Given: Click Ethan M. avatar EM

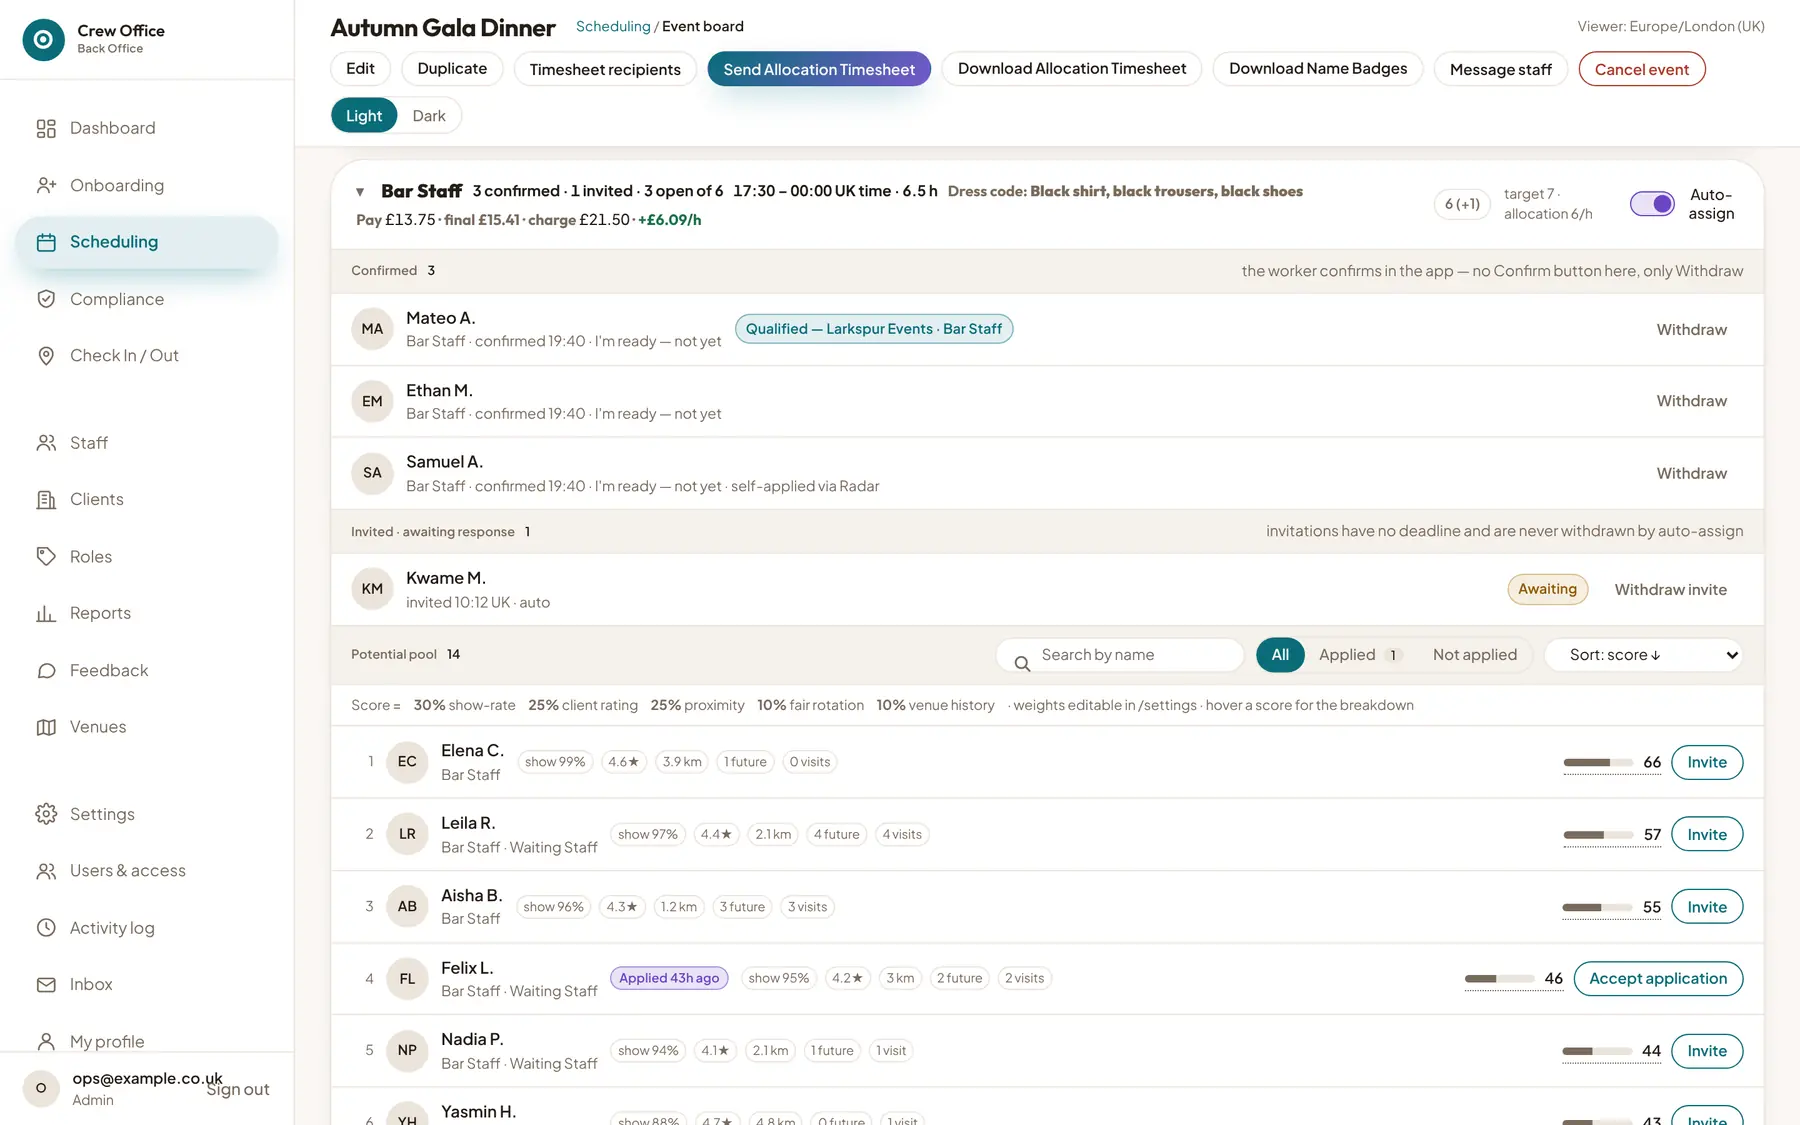Looking at the screenshot, I should click(372, 401).
